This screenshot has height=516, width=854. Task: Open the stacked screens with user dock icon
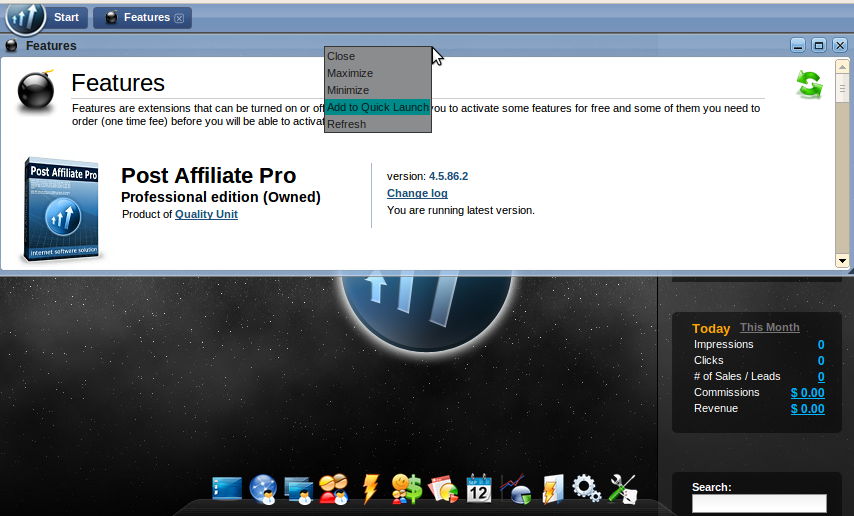(299, 490)
